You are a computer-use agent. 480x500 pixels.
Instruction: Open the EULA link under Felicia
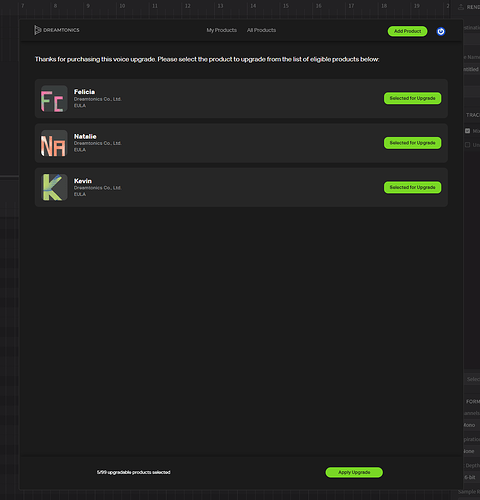[80, 106]
